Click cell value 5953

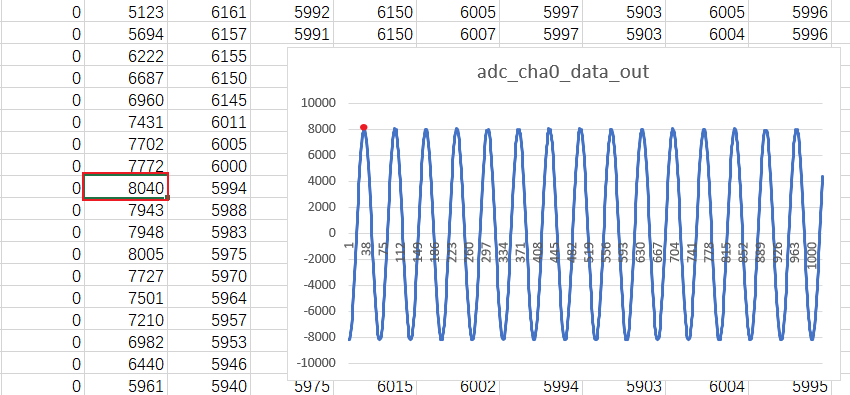point(209,342)
